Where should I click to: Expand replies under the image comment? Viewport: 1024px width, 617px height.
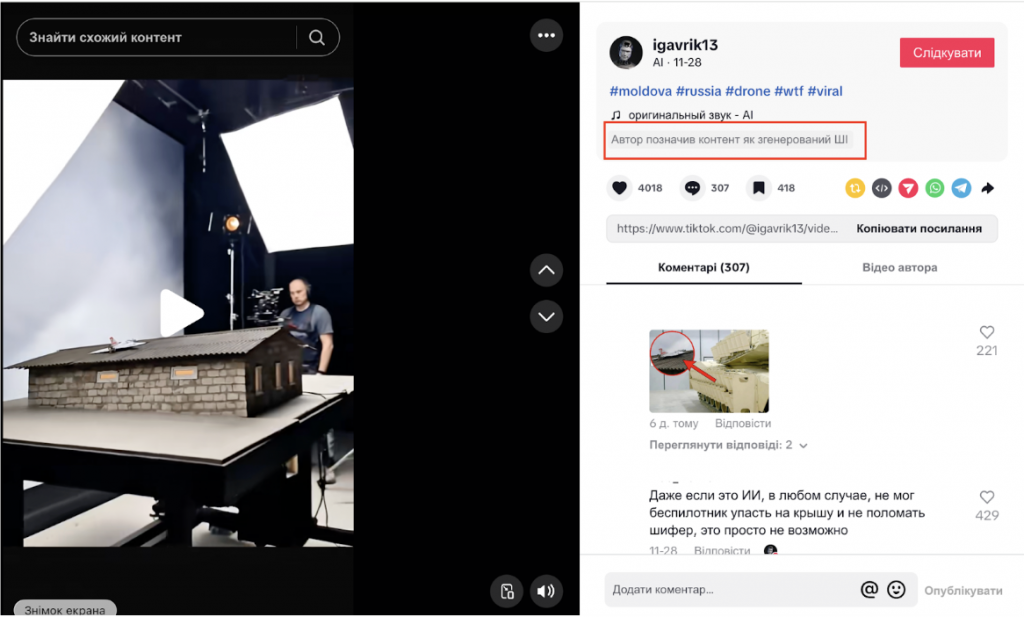click(x=727, y=445)
